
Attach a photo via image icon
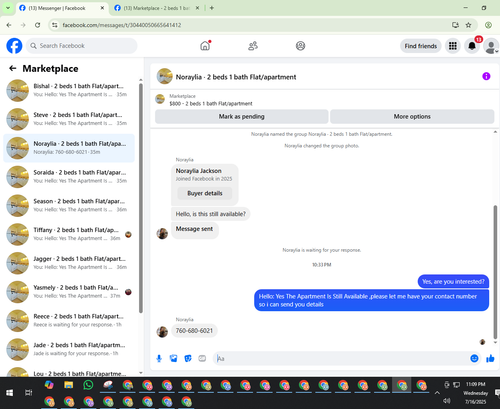[x=173, y=358]
